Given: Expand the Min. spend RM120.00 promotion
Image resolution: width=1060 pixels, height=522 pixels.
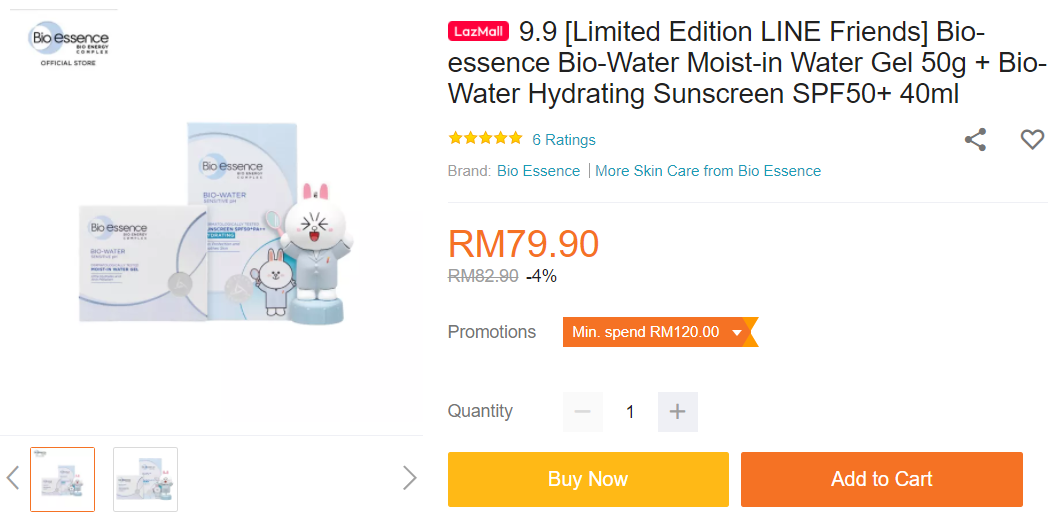Looking at the screenshot, I should [x=659, y=332].
